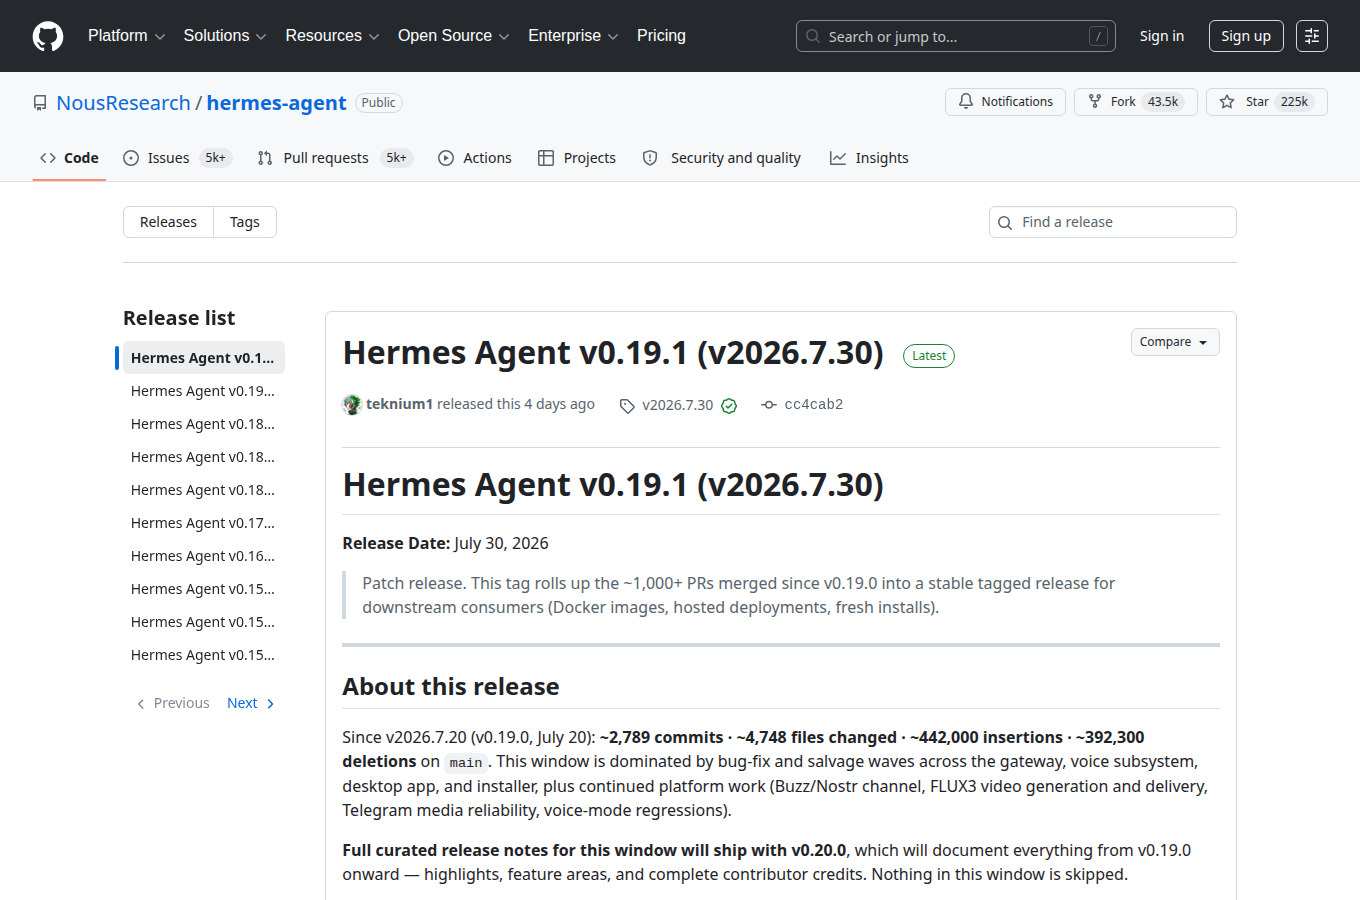
Task: Expand the Enterprise menu
Action: coord(573,36)
